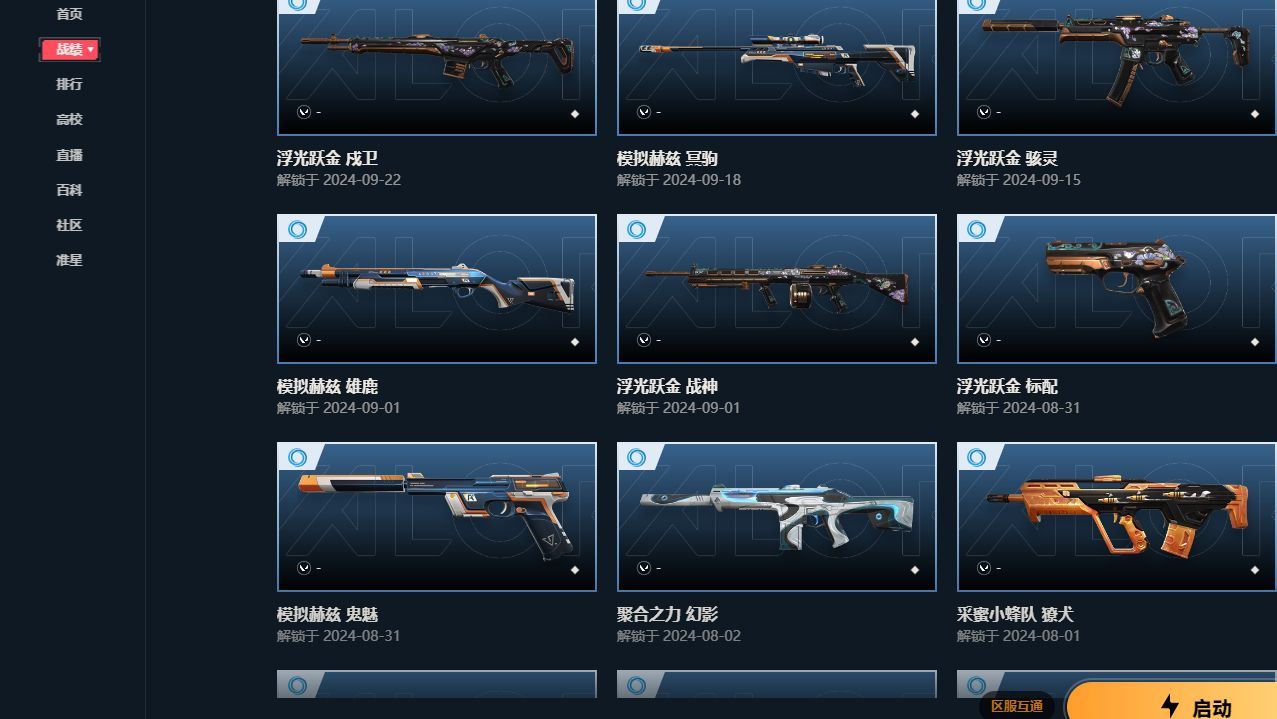This screenshot has height=719, width=1277.
Task: Click circle badge icon on 聚合之力 幻影 card
Action: pyautogui.click(x=637, y=458)
